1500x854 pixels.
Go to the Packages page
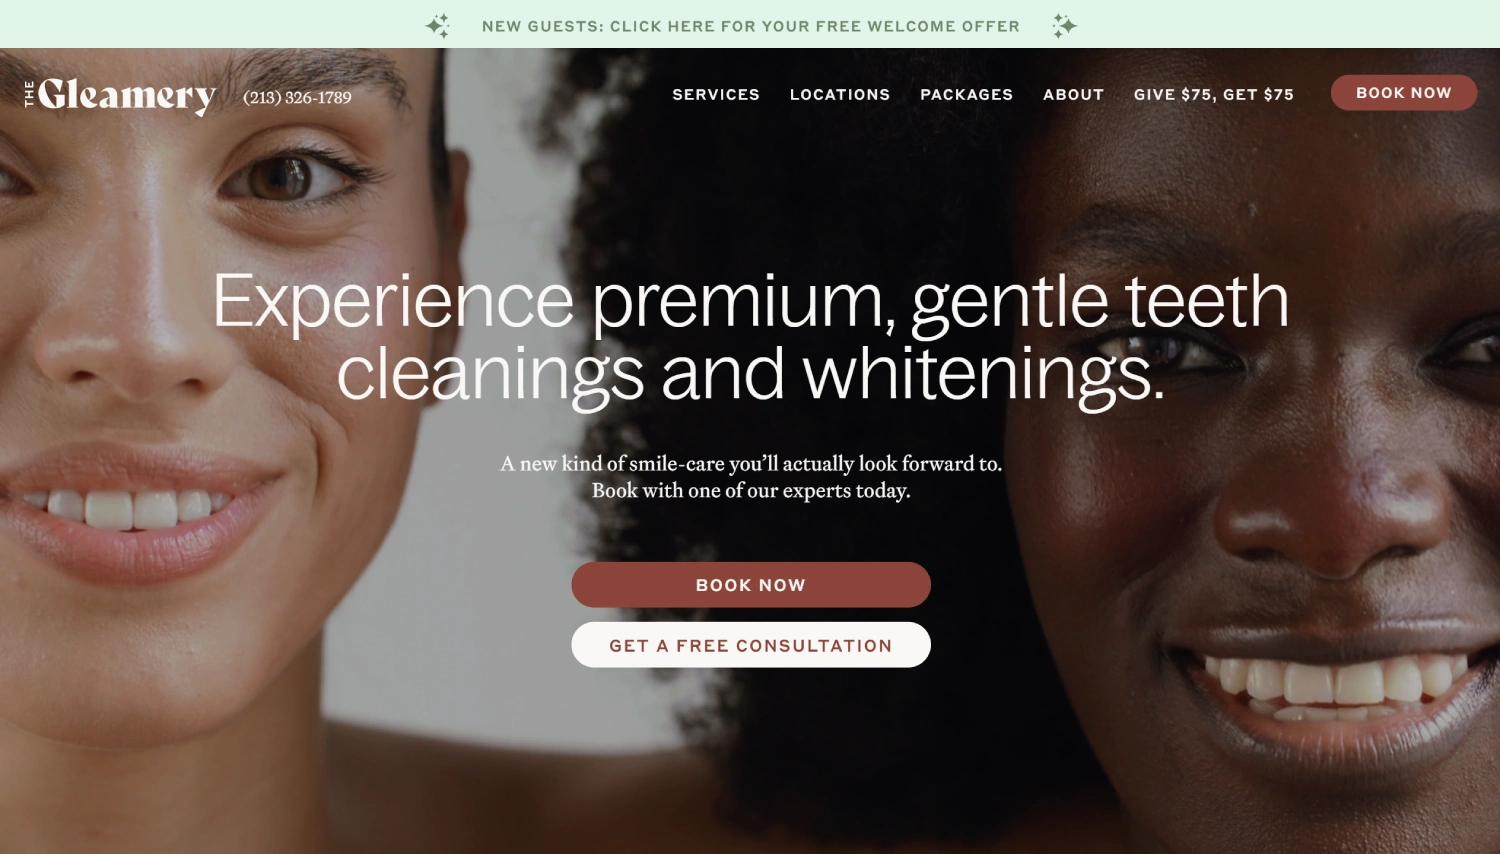[967, 94]
